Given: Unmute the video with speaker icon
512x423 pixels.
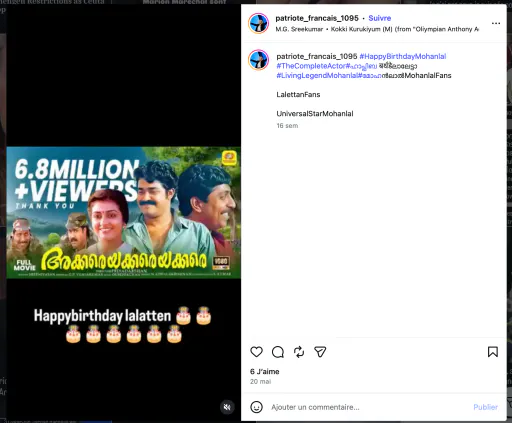Looking at the screenshot, I should (227, 407).
